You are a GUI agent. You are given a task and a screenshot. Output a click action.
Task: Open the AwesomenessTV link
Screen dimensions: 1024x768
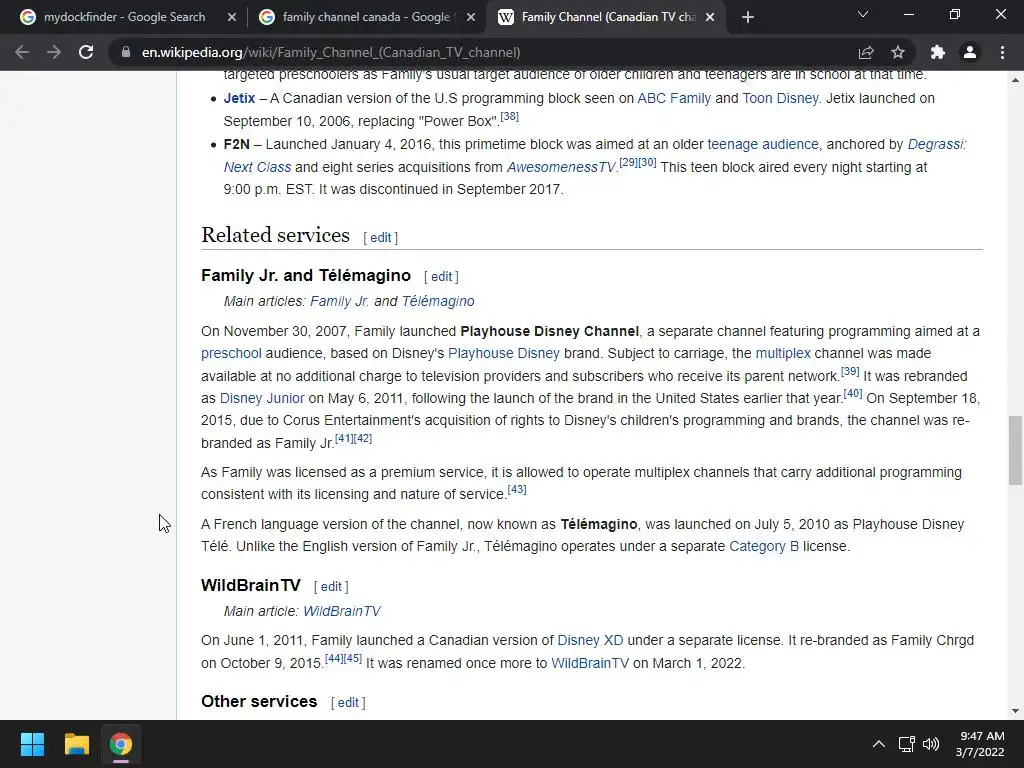pos(561,167)
